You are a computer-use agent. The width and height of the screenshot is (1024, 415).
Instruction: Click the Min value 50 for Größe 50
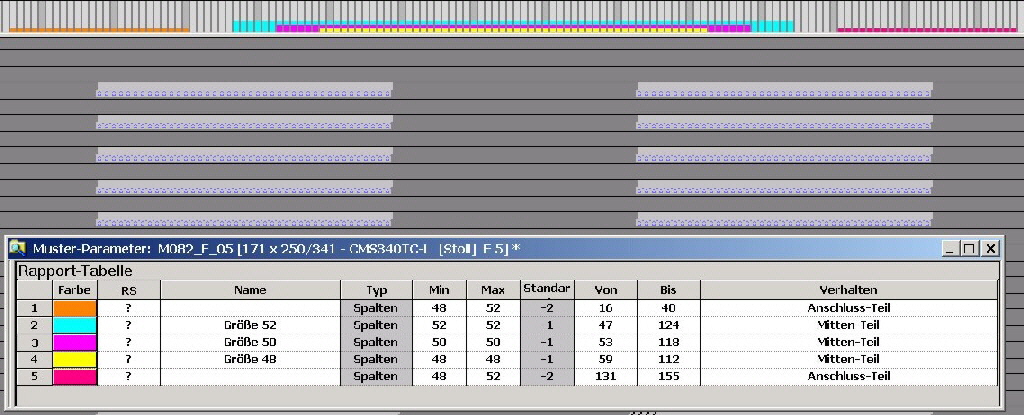click(x=439, y=342)
